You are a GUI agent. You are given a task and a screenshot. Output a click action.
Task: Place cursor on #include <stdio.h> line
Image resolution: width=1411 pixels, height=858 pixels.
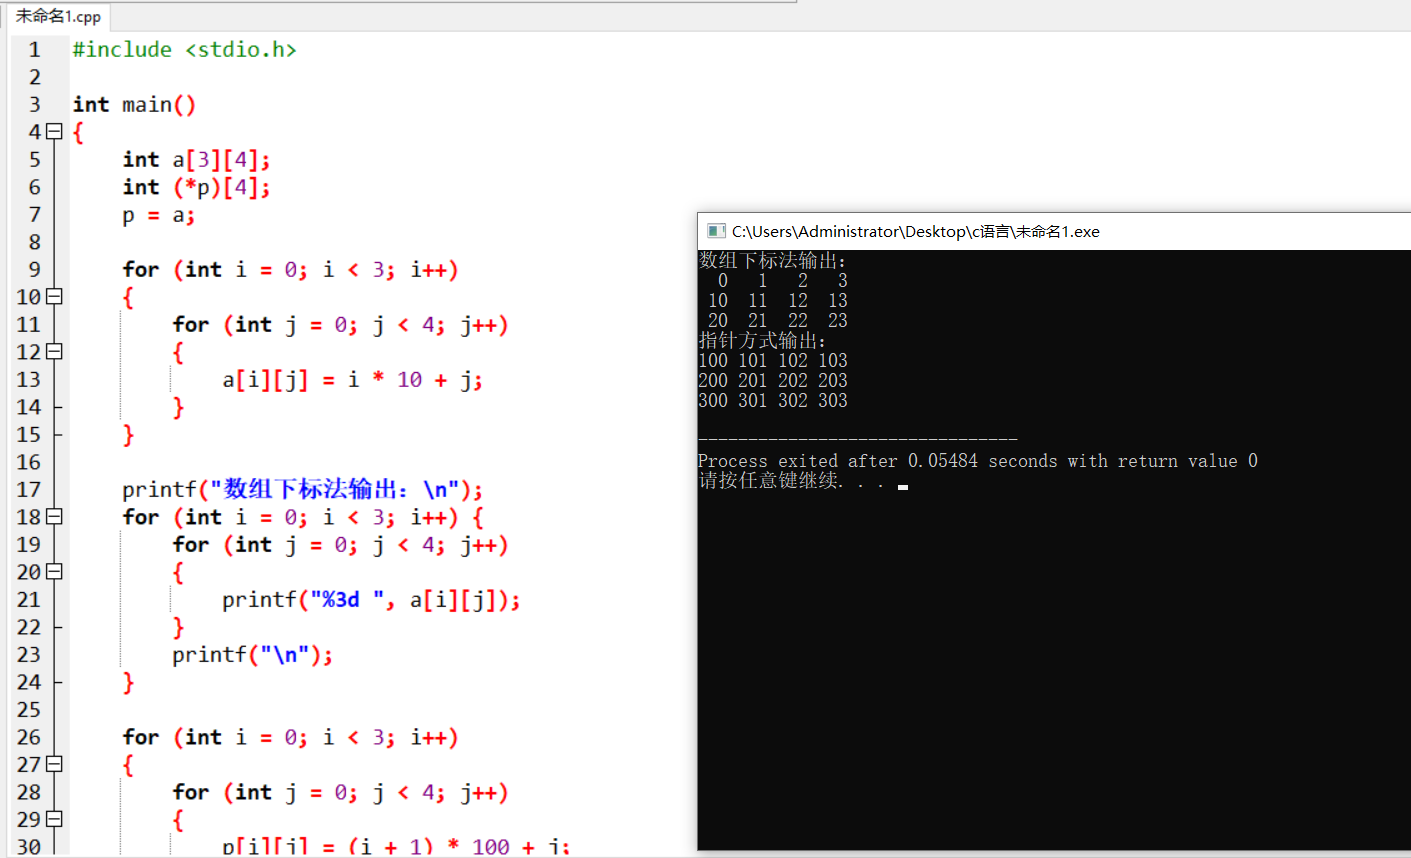click(184, 49)
